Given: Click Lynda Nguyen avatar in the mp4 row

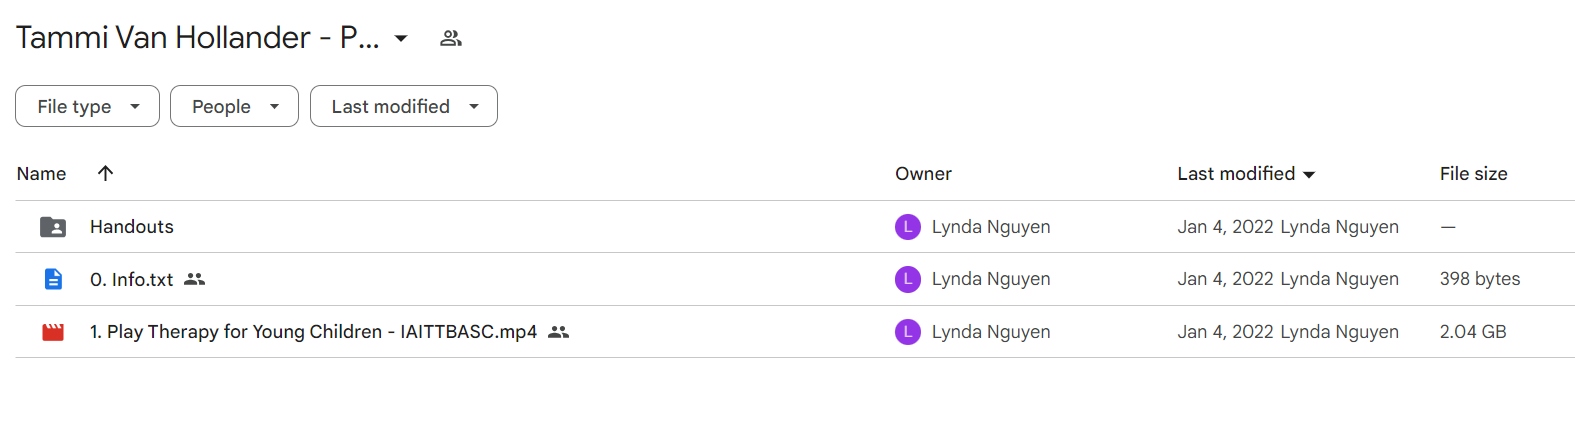Looking at the screenshot, I should 908,332.
